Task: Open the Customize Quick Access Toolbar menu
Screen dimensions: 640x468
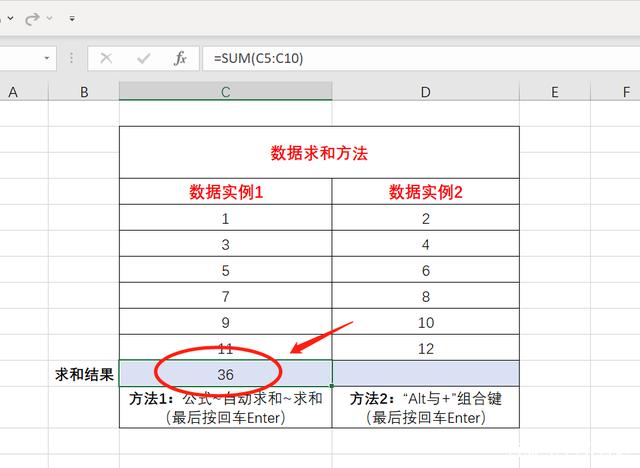Action: click(72, 18)
